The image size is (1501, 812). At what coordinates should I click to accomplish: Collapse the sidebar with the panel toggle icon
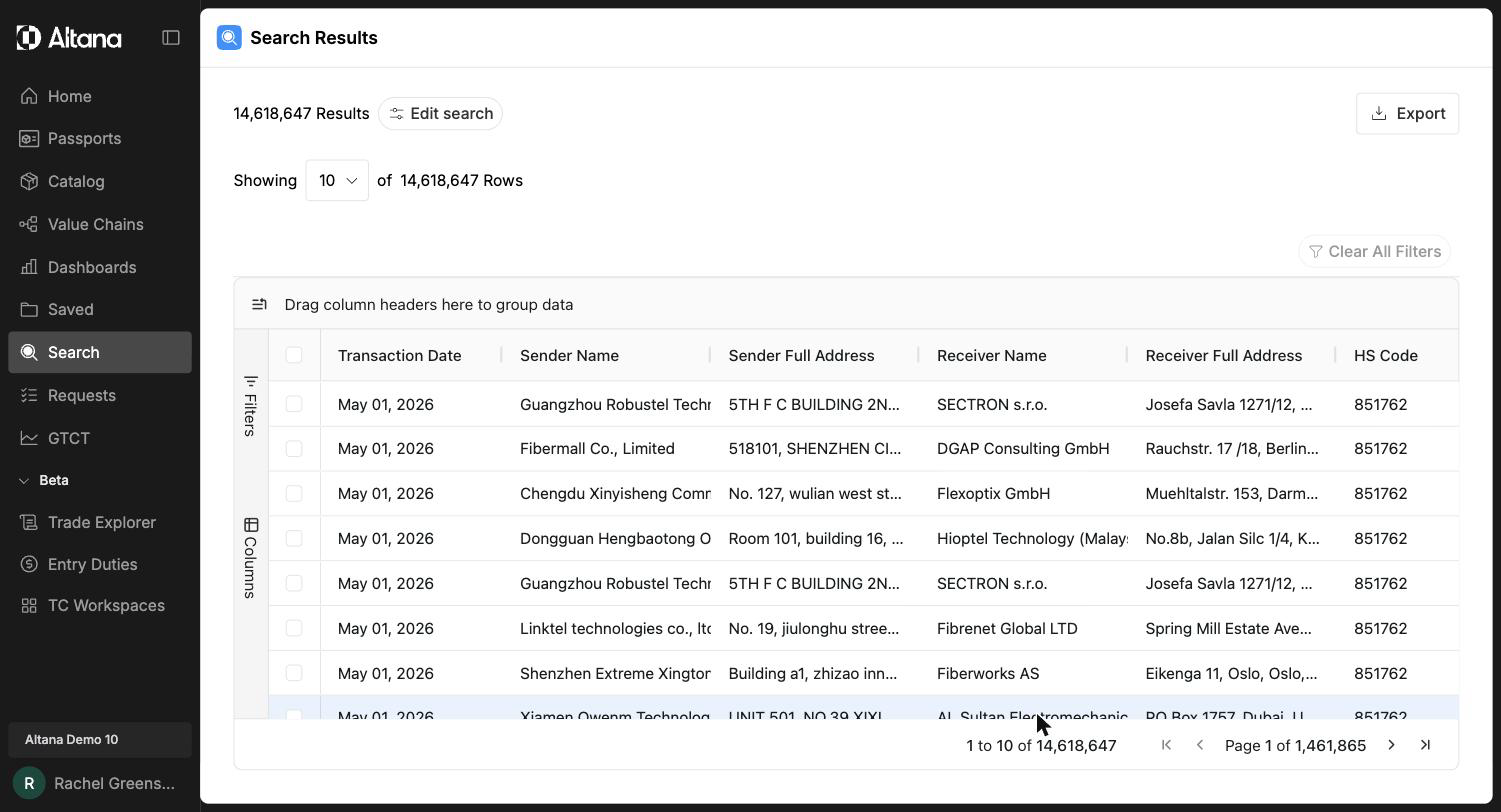click(x=171, y=38)
